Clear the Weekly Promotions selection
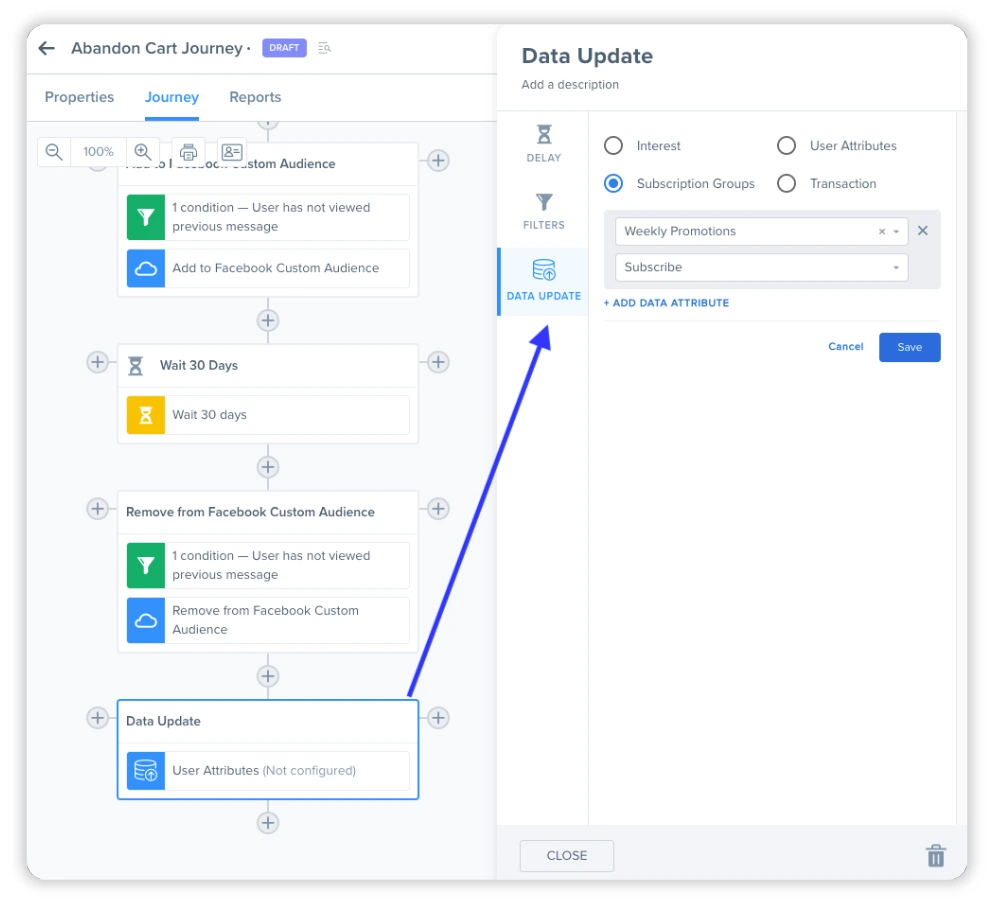The image size is (994, 904). pos(882,231)
